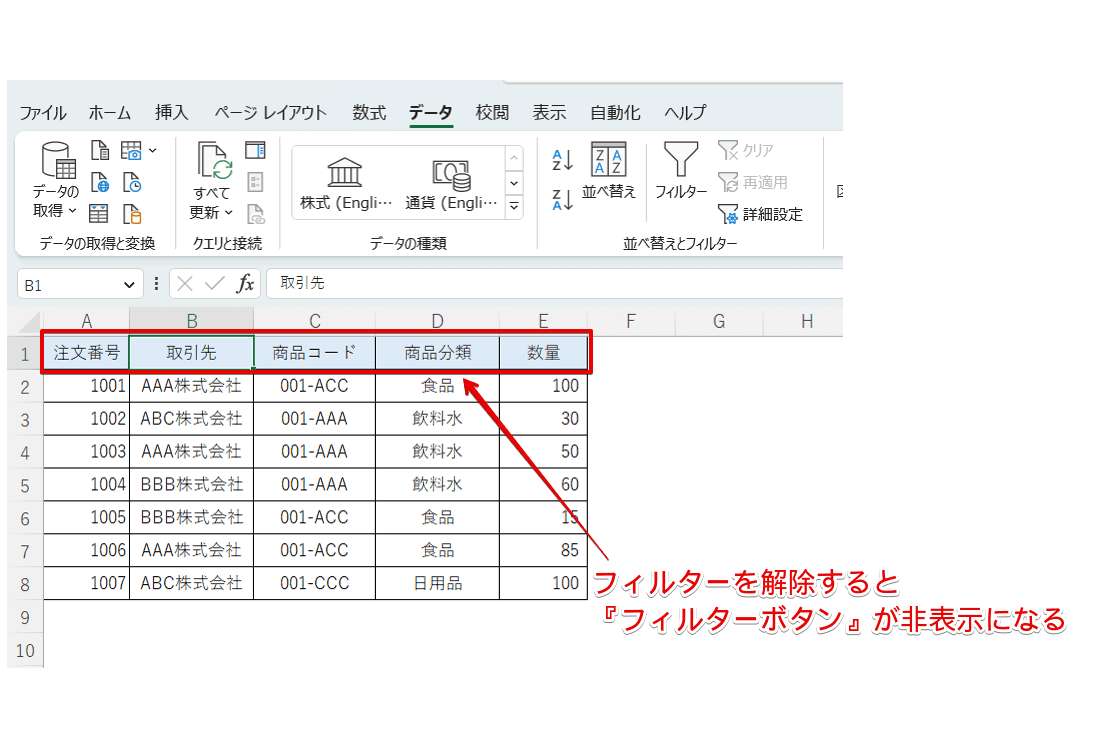Open the 並べ替え sort dialog
This screenshot has height=750, width=1100.
point(608,170)
